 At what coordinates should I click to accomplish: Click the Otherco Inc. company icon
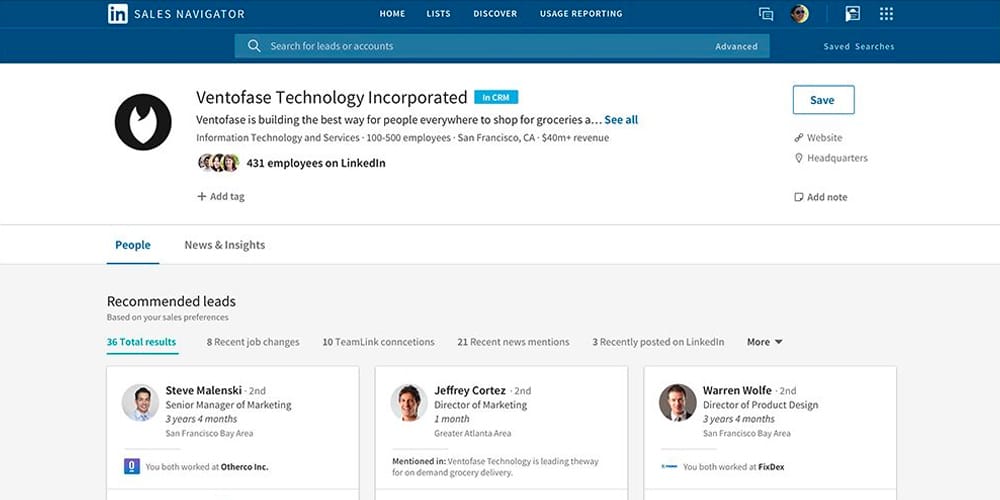coord(131,466)
